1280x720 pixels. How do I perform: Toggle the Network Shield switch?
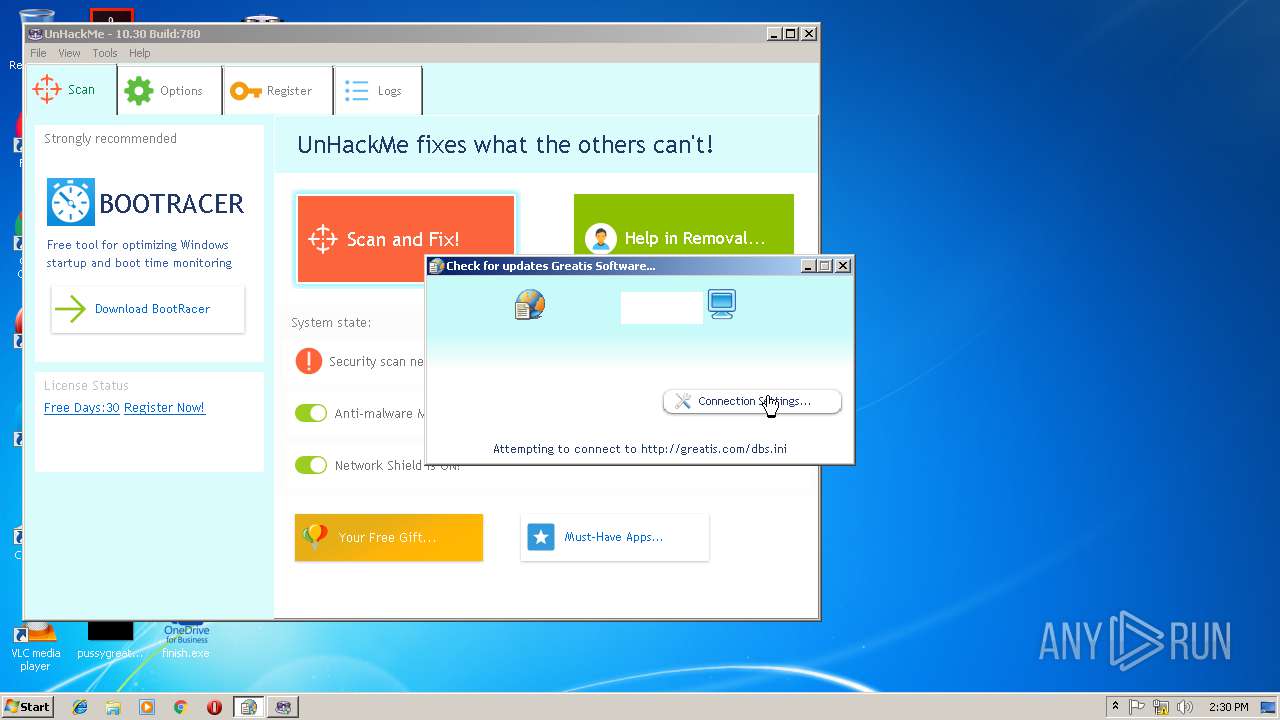pos(311,465)
